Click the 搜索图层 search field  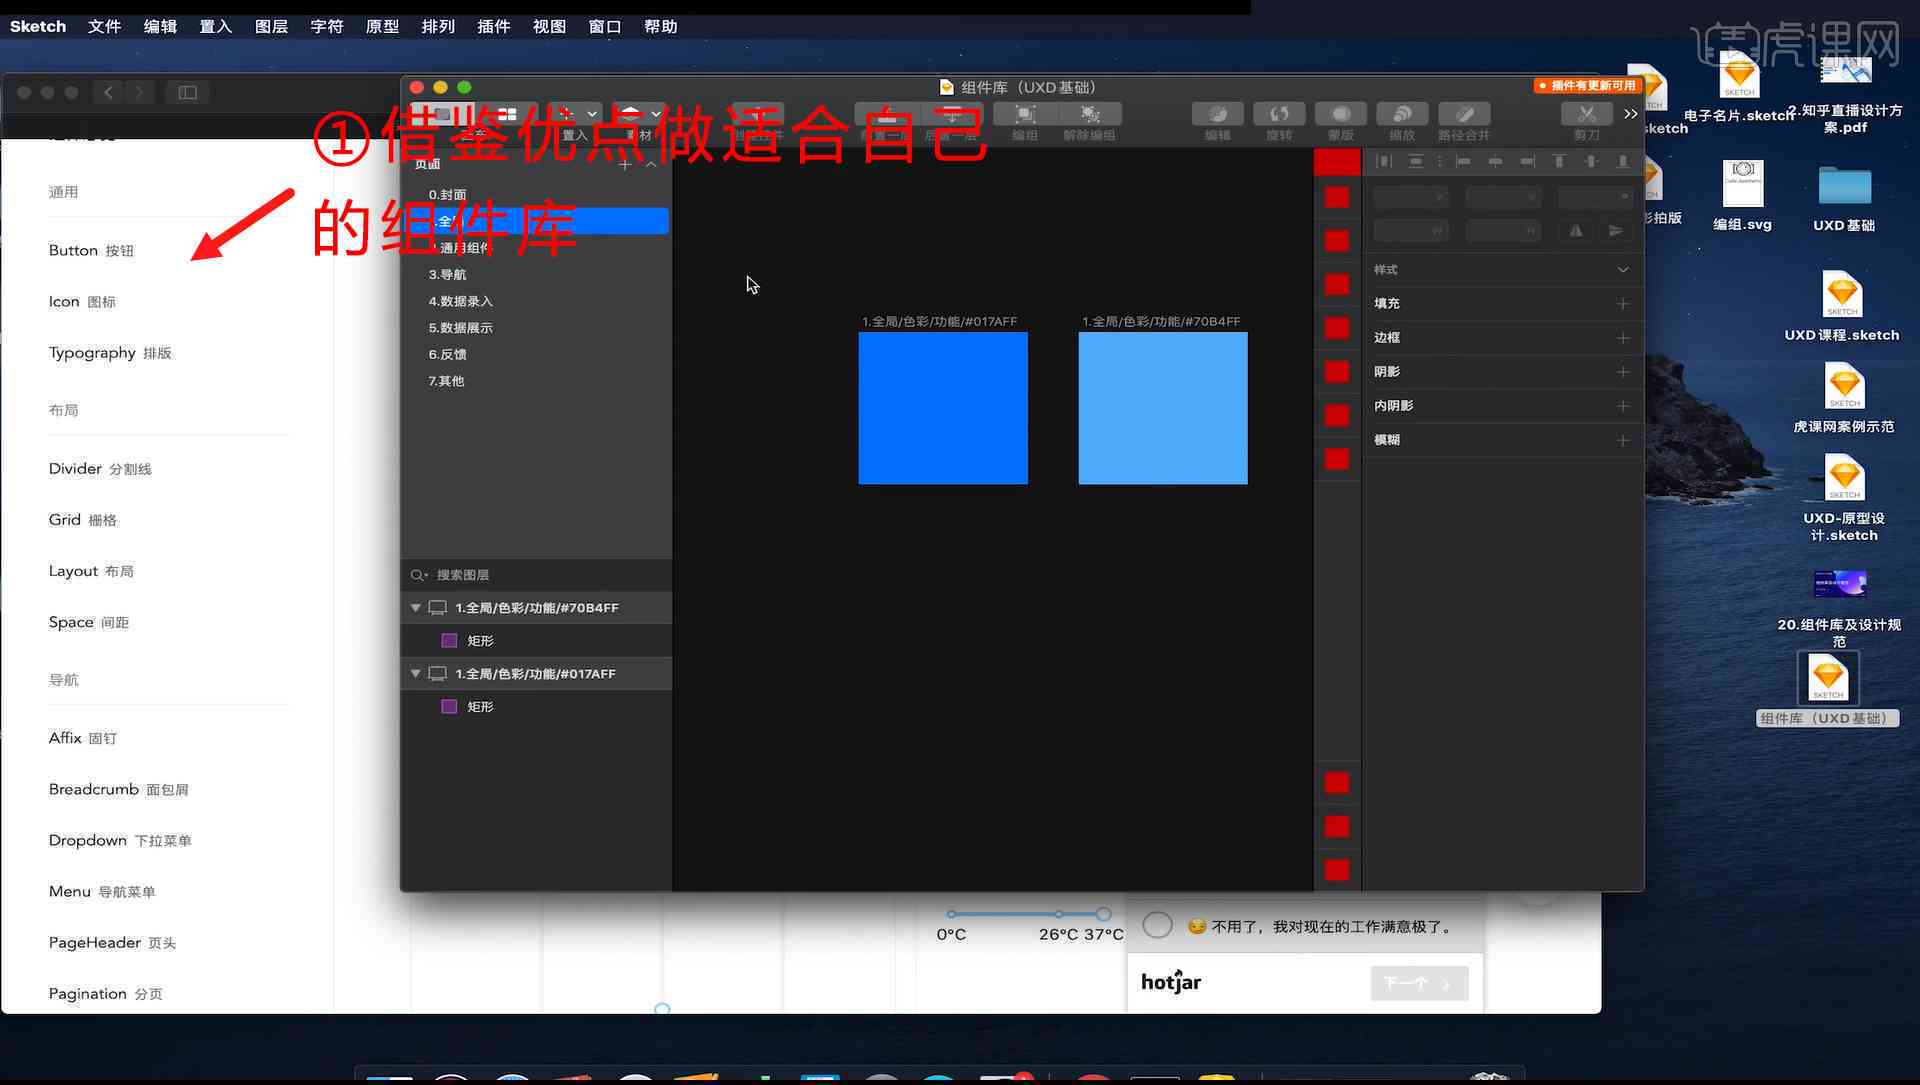coord(536,575)
